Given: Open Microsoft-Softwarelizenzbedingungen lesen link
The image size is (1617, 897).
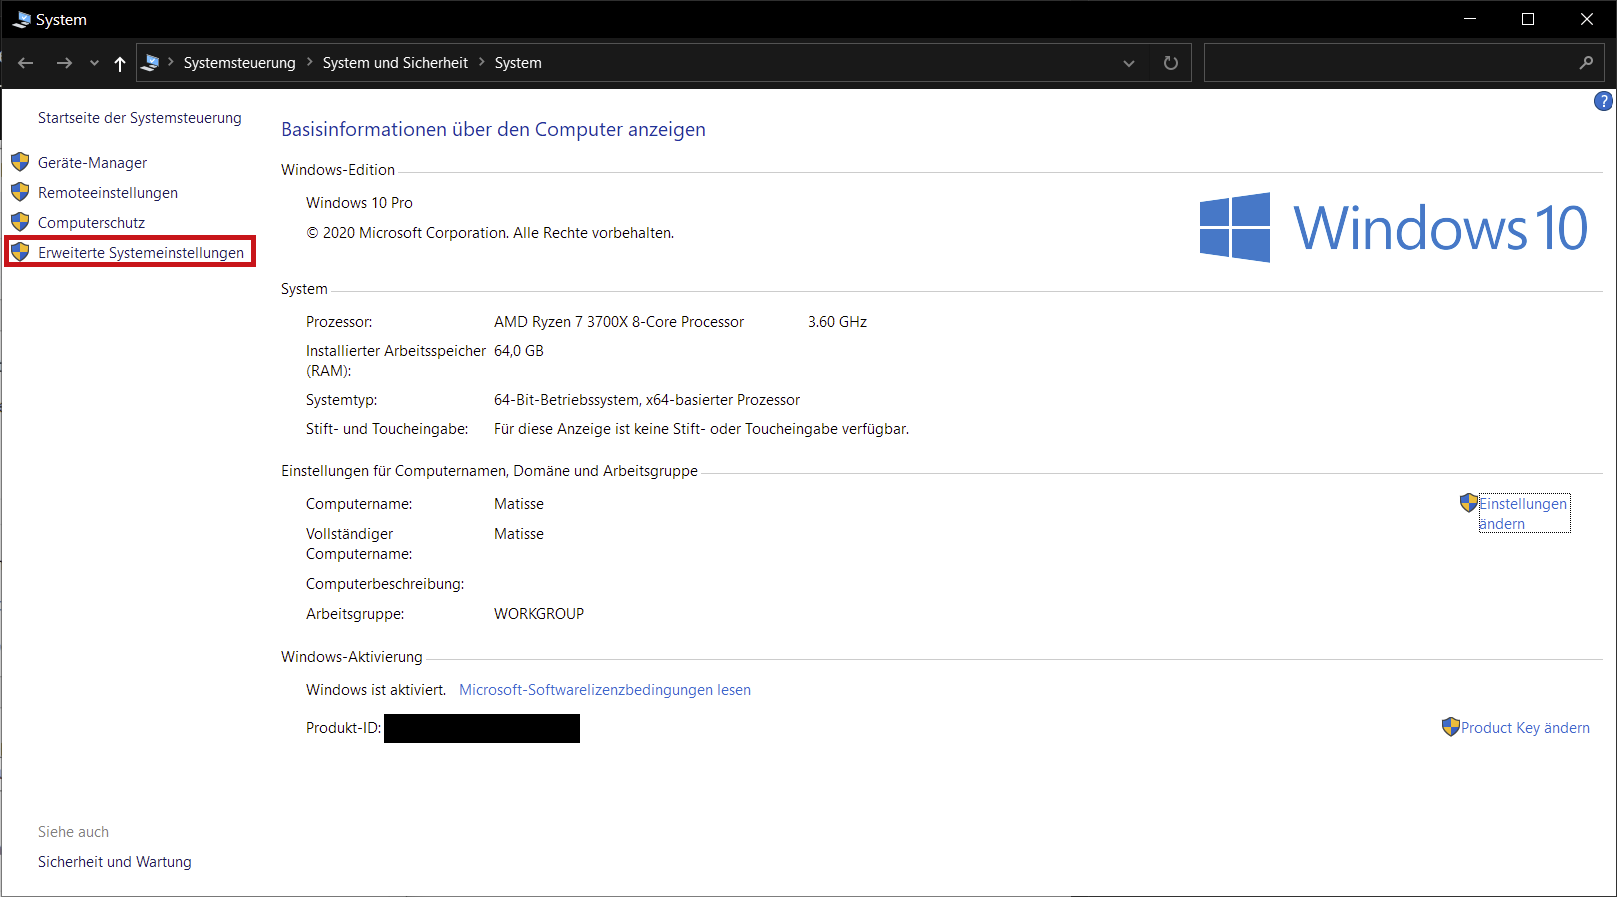Looking at the screenshot, I should point(605,690).
